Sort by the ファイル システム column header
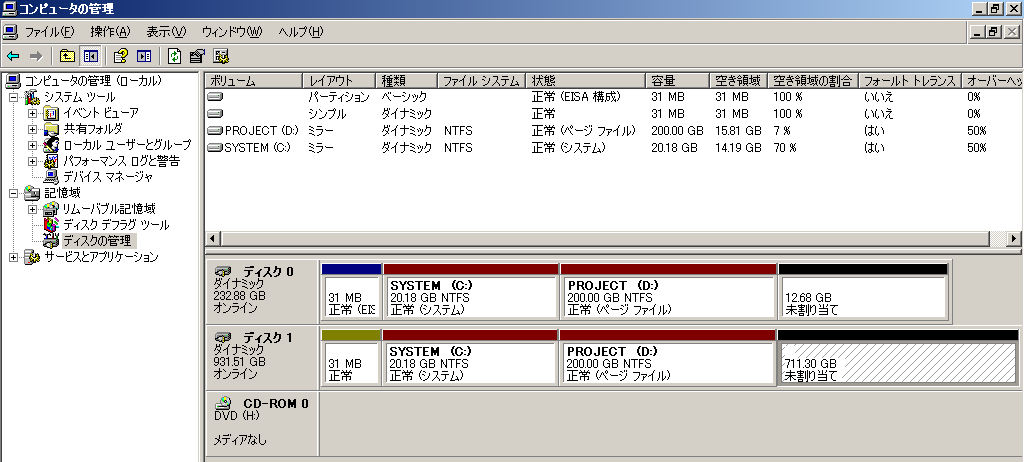 tap(482, 81)
